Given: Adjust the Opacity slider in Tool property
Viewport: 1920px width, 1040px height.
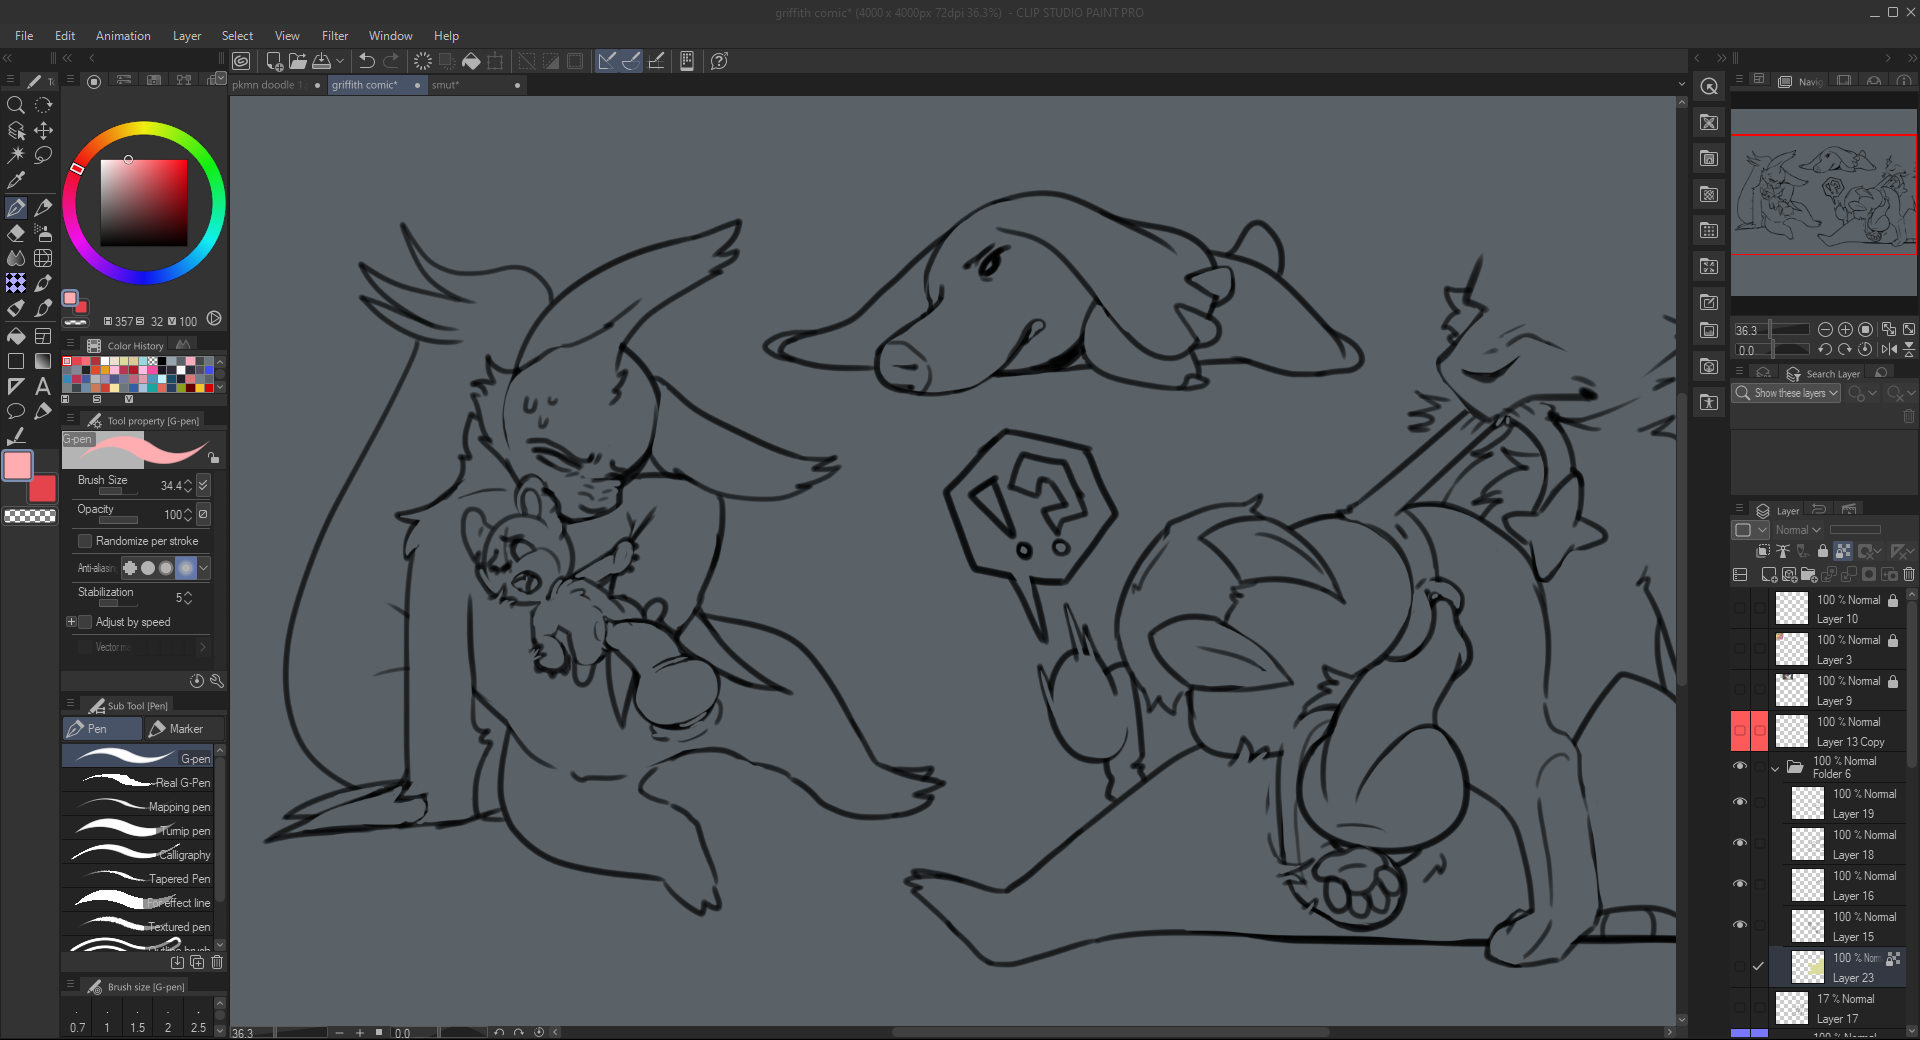Looking at the screenshot, I should (x=118, y=520).
